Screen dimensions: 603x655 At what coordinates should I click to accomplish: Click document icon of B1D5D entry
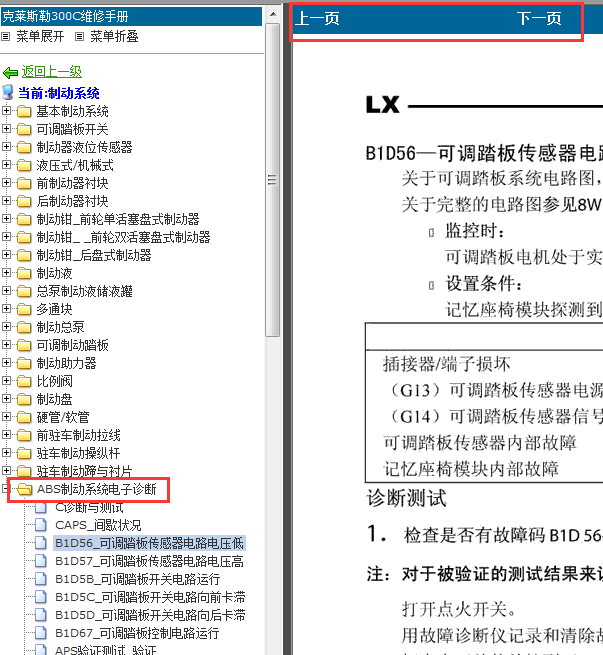(x=41, y=614)
